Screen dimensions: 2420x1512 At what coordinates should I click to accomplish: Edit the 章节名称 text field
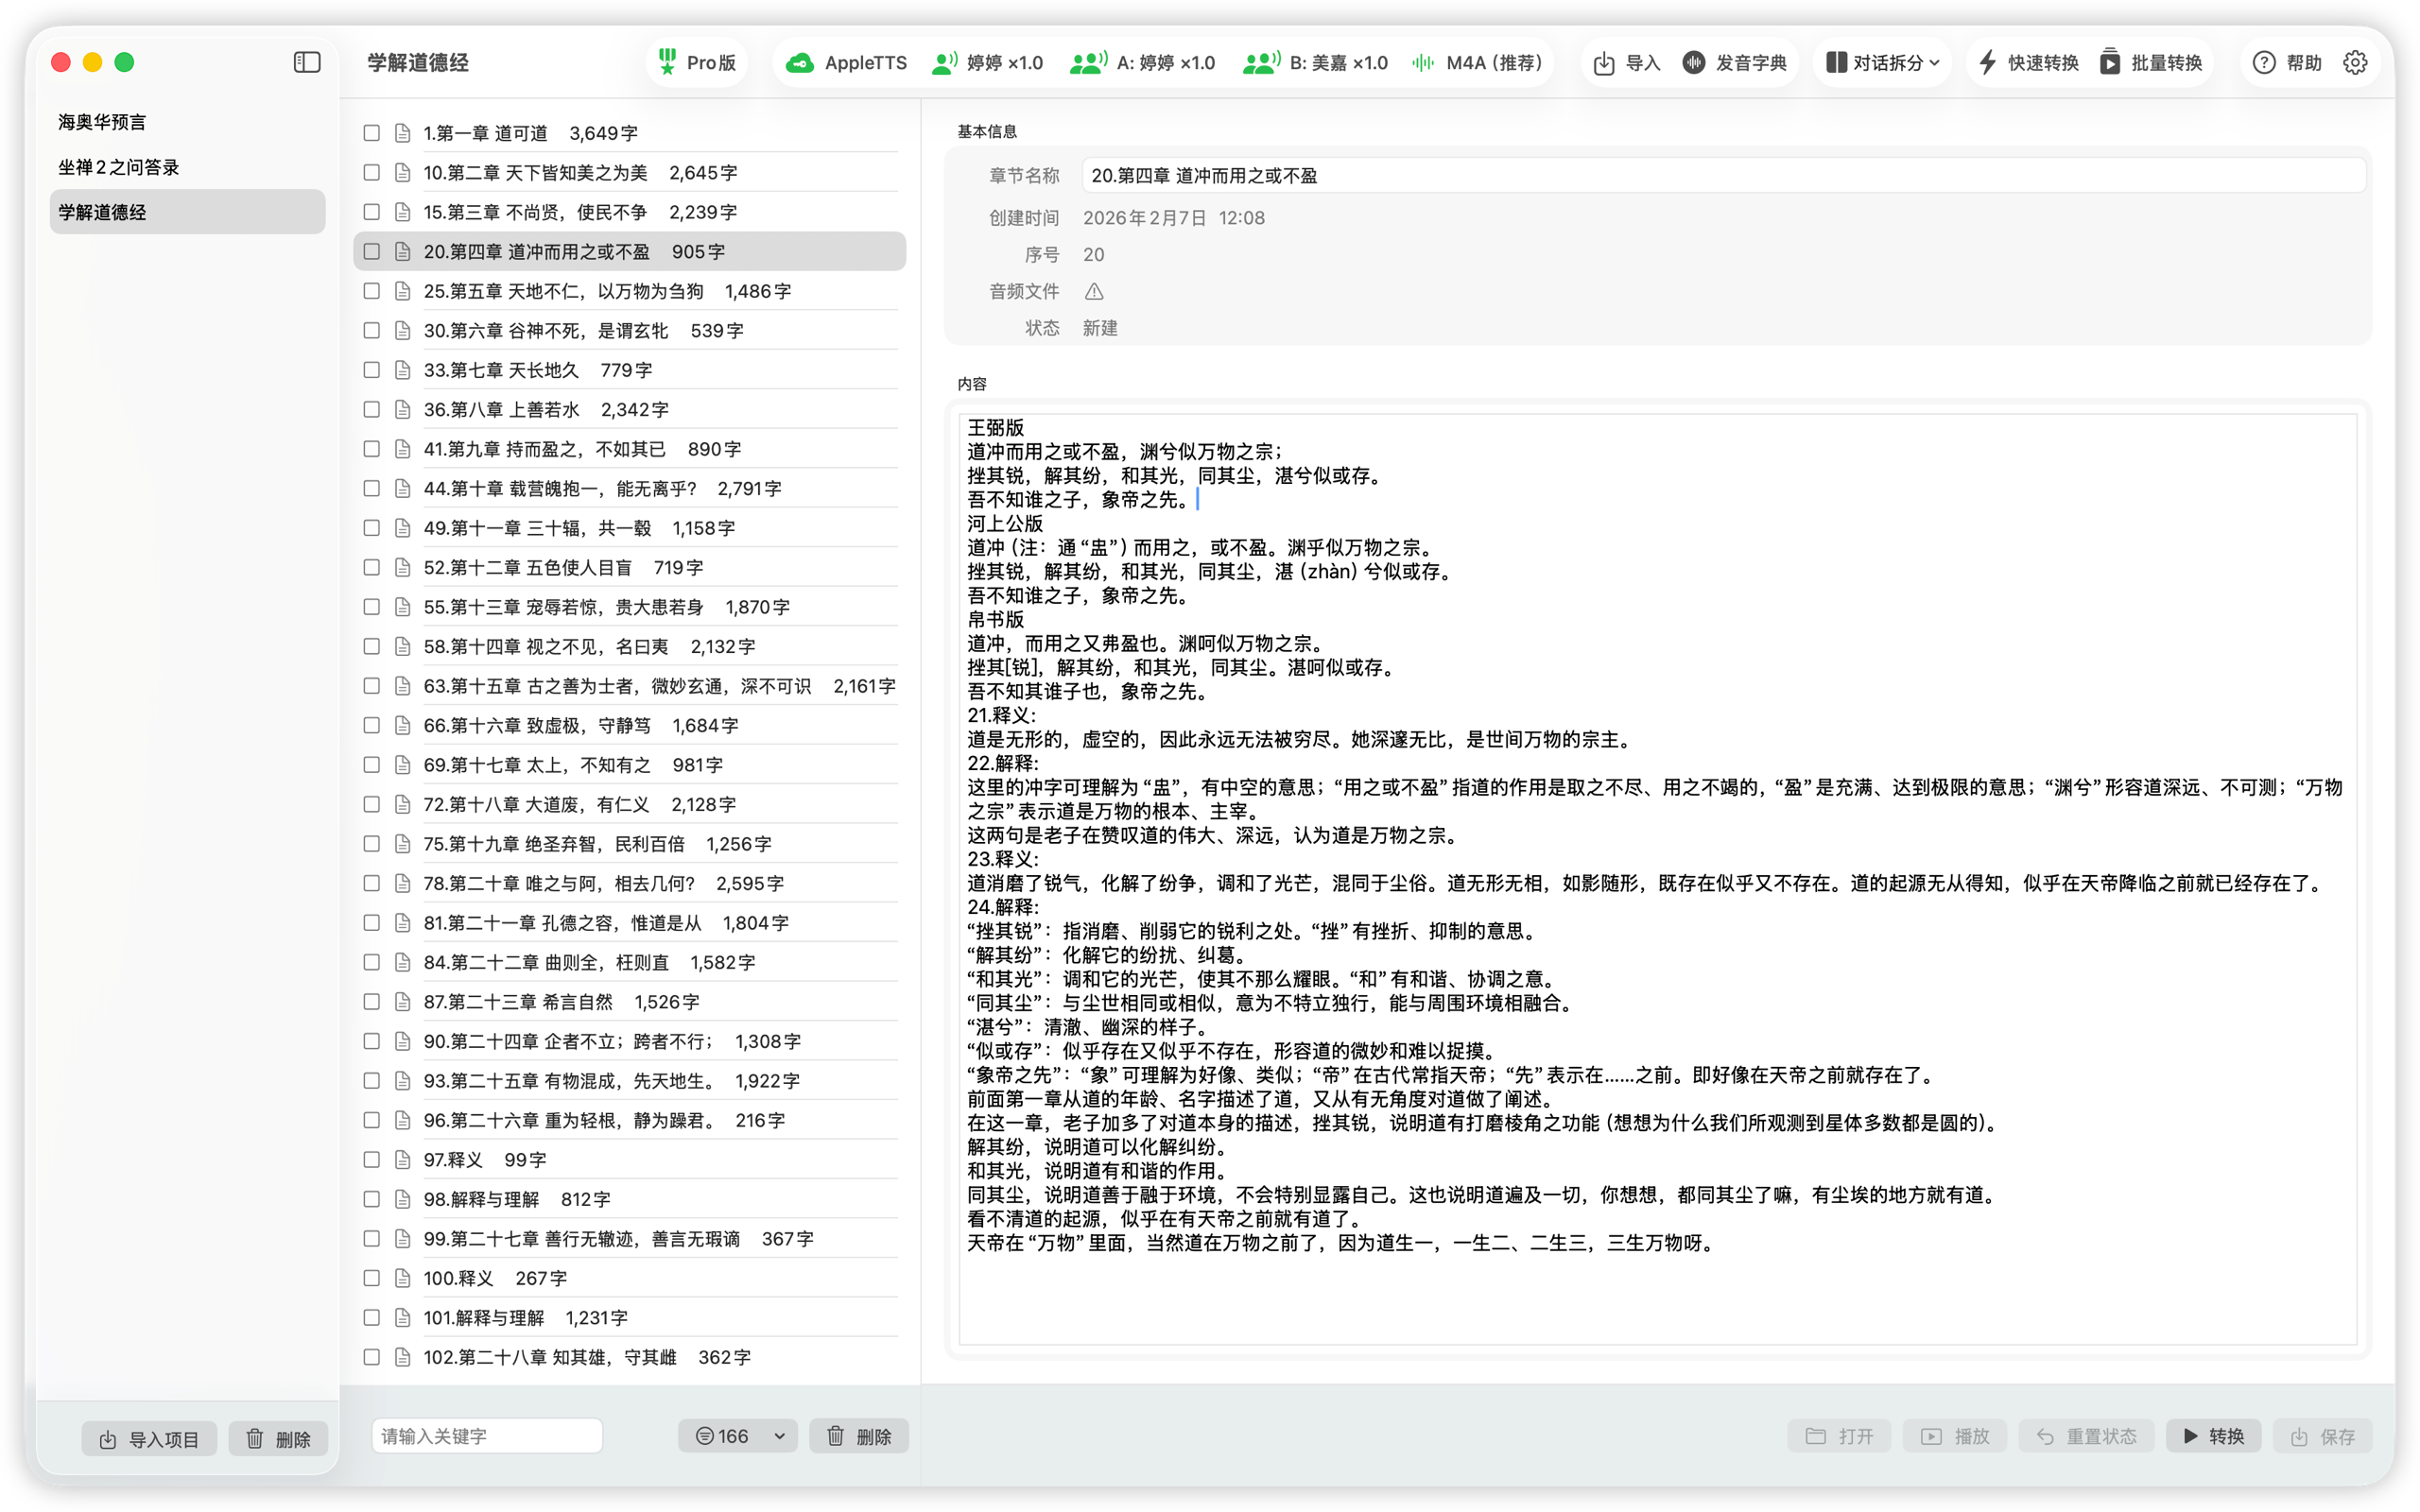pos(1723,175)
